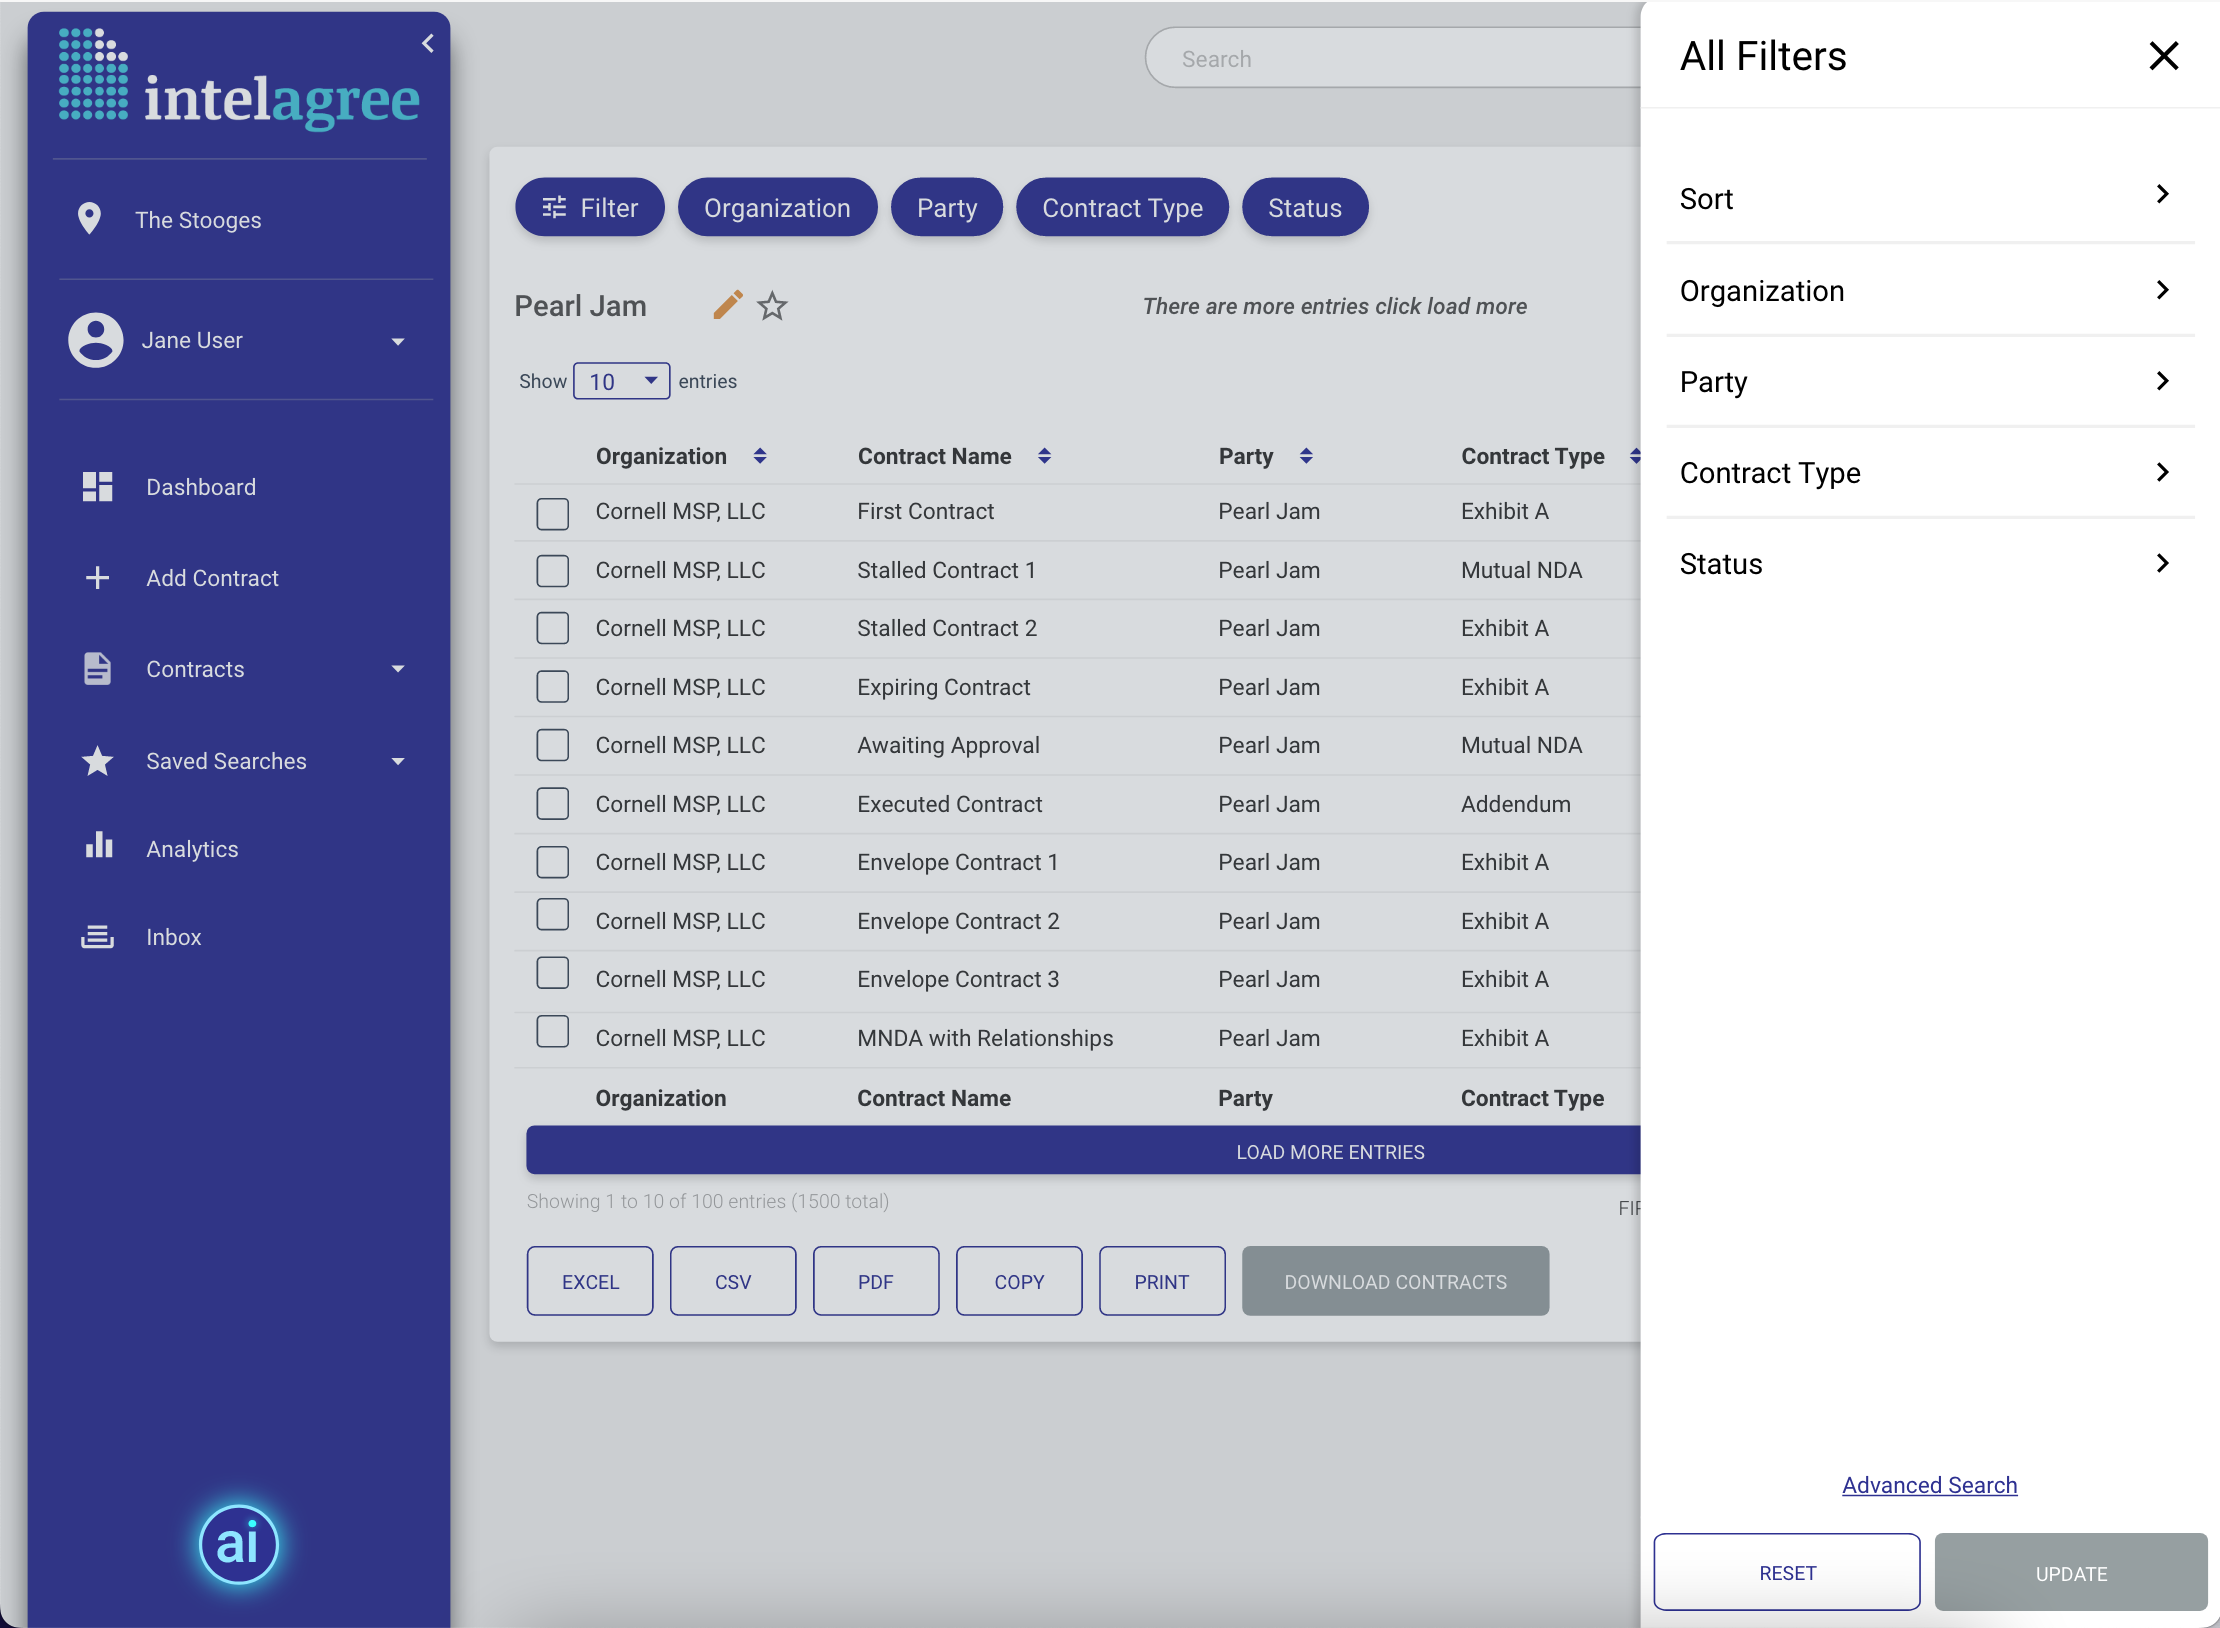Click the Inbox icon in the sidebar
The height and width of the screenshot is (1628, 2220).
(97, 937)
